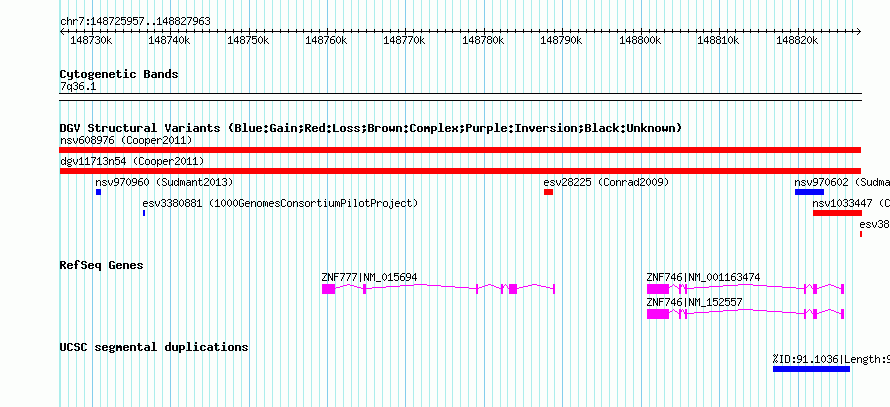Open the nsv608976 (Cooper2011) label
This screenshot has width=890, height=407.
126,140
